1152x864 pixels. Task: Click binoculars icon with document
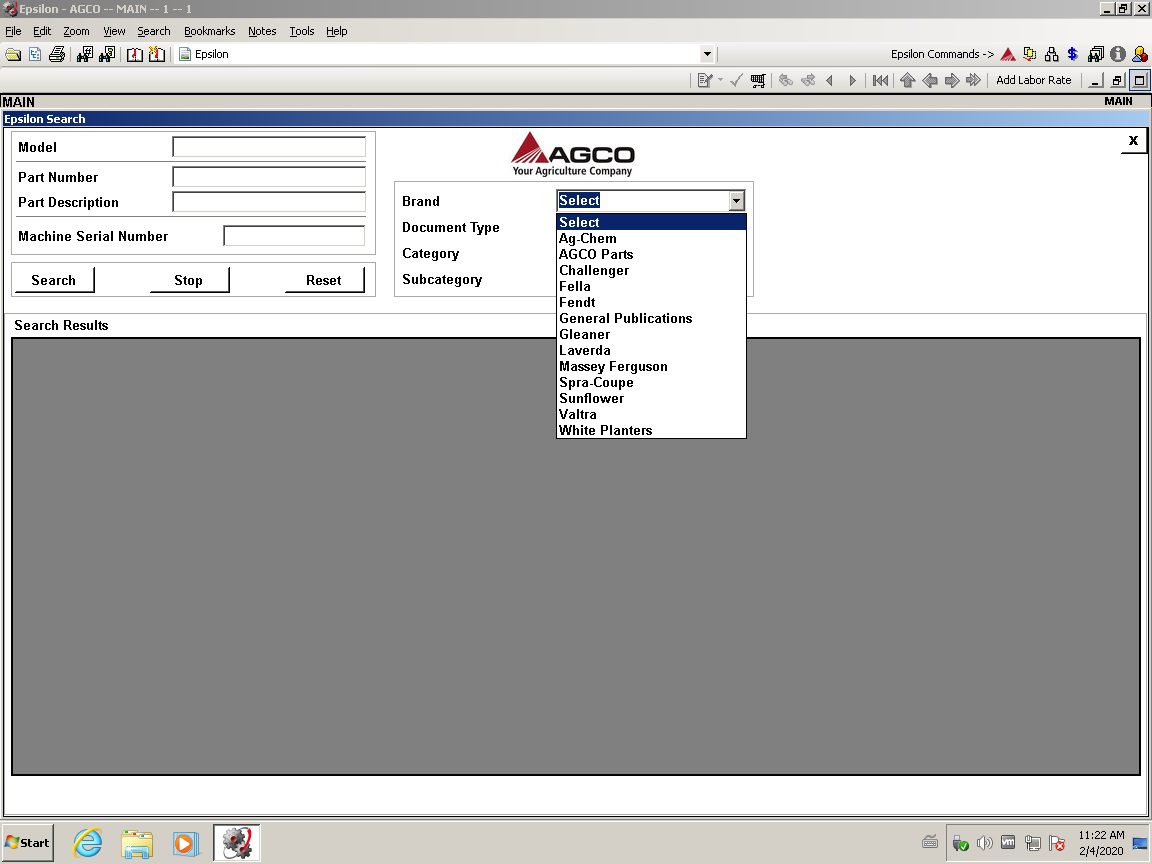tap(107, 54)
